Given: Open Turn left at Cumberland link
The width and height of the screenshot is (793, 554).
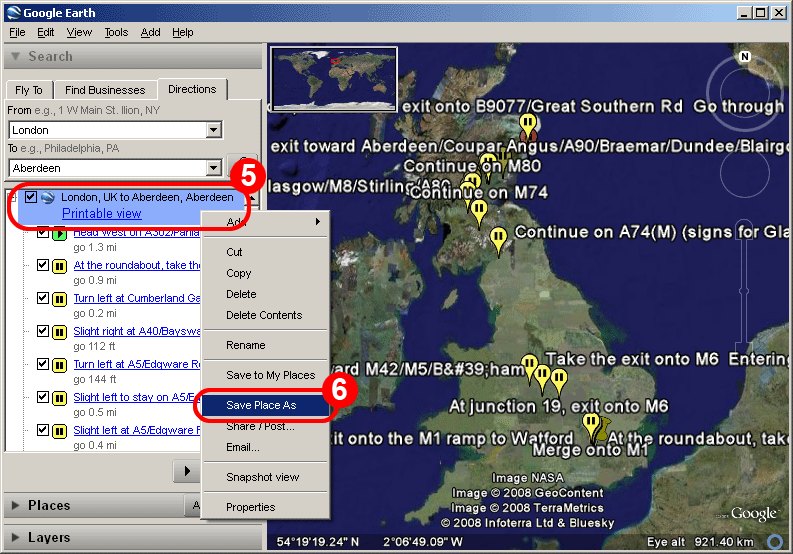Looking at the screenshot, I should 137,298.
